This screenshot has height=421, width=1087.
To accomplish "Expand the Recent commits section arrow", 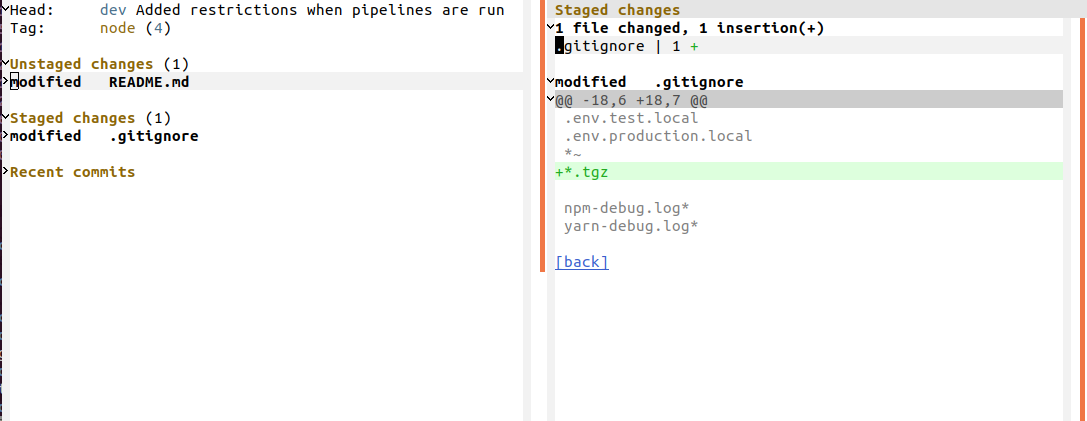I will point(5,172).
